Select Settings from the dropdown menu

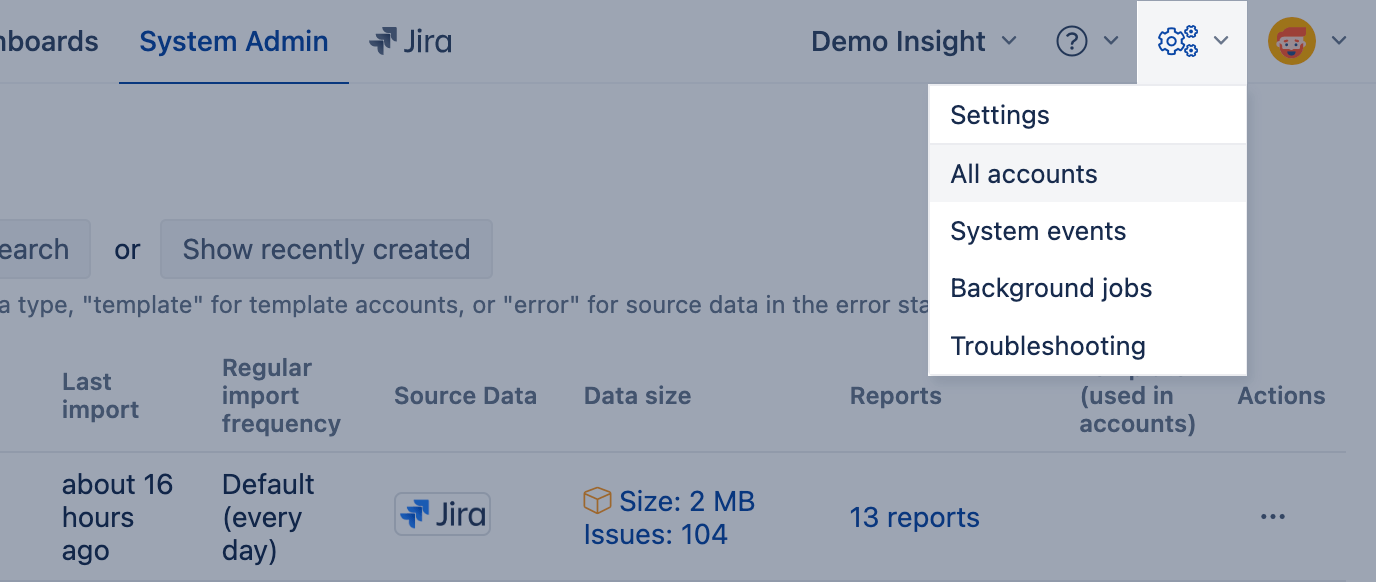1000,115
